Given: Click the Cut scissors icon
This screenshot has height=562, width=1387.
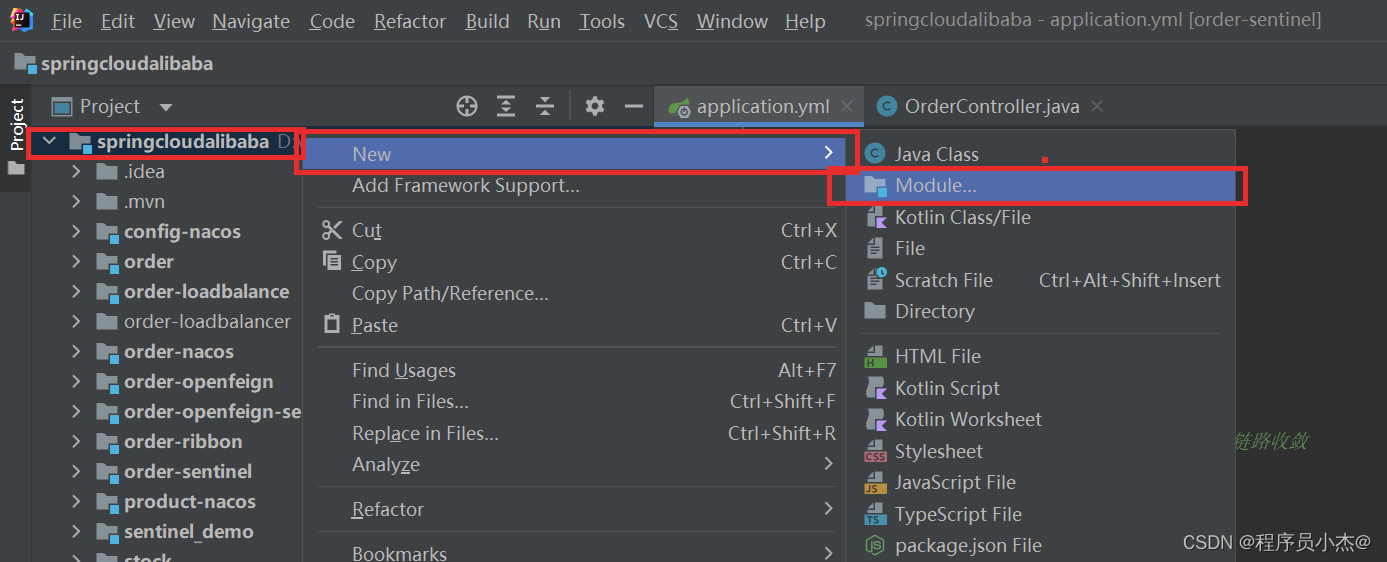Looking at the screenshot, I should pyautogui.click(x=332, y=230).
